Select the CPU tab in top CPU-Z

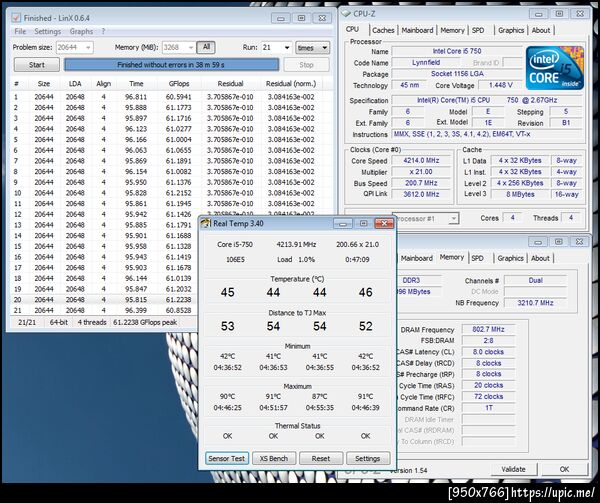pos(352,29)
